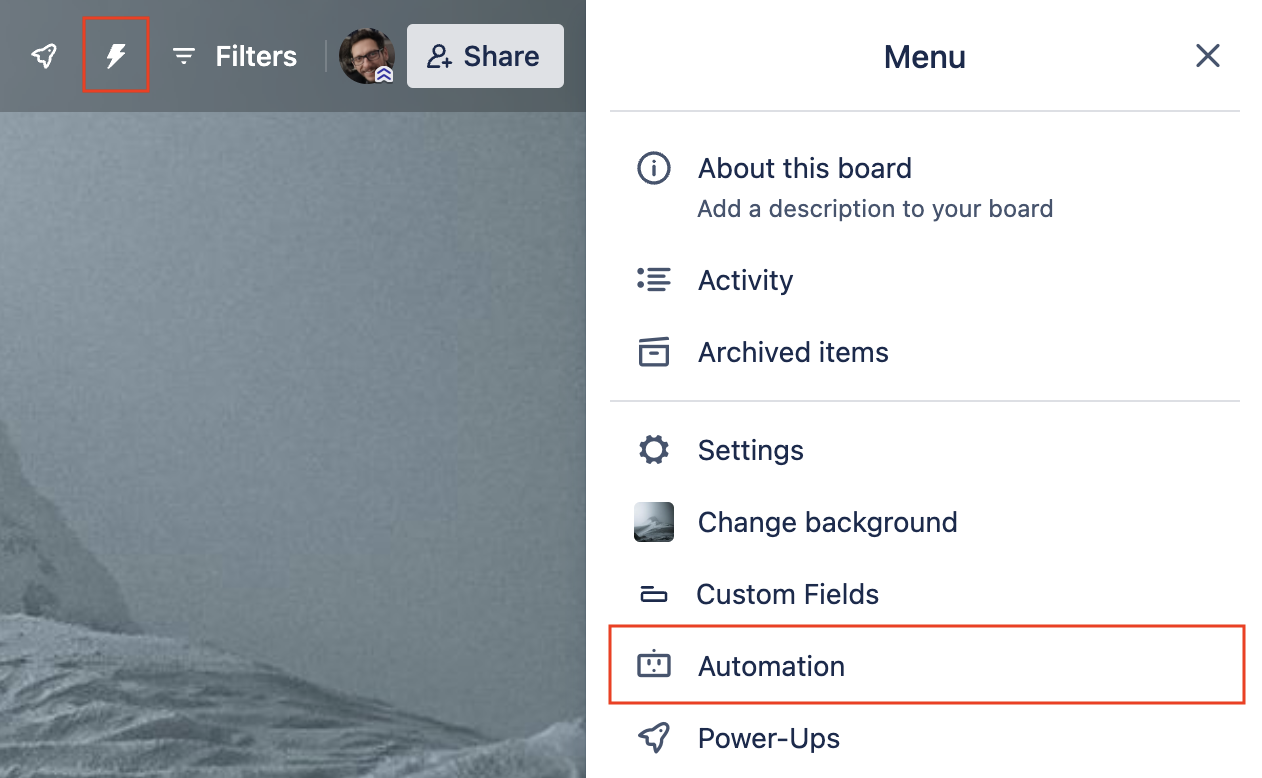Open the Activity menu item
Viewport: 1262px width, 778px height.
pyautogui.click(x=925, y=280)
